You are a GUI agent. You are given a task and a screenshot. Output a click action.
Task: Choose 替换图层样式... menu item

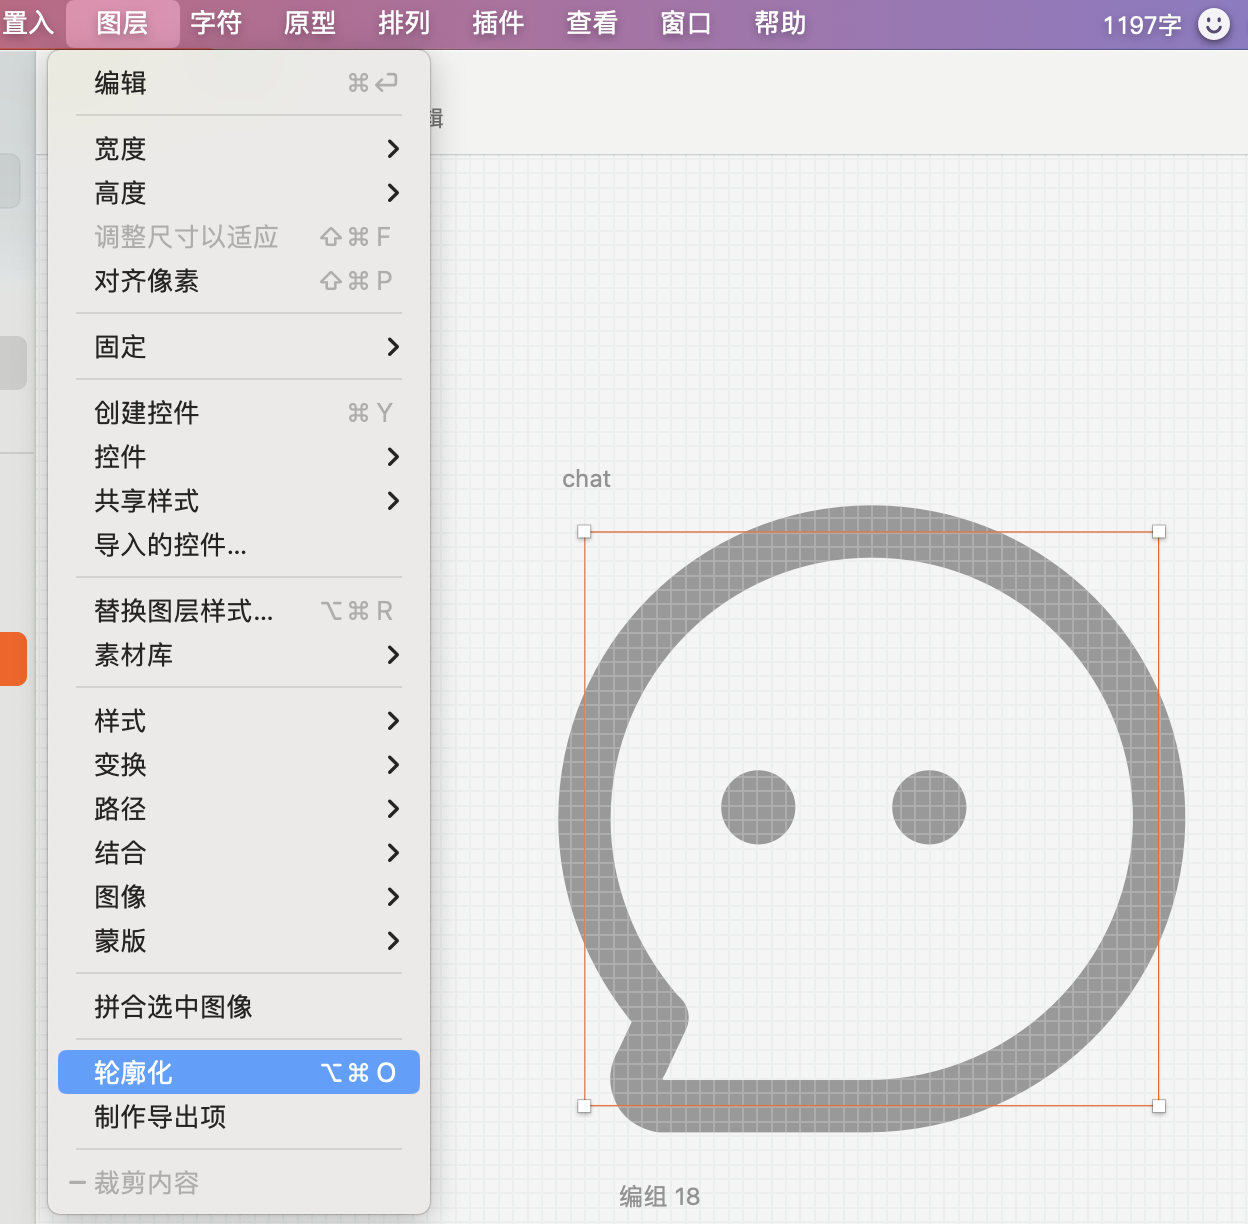[x=239, y=611]
